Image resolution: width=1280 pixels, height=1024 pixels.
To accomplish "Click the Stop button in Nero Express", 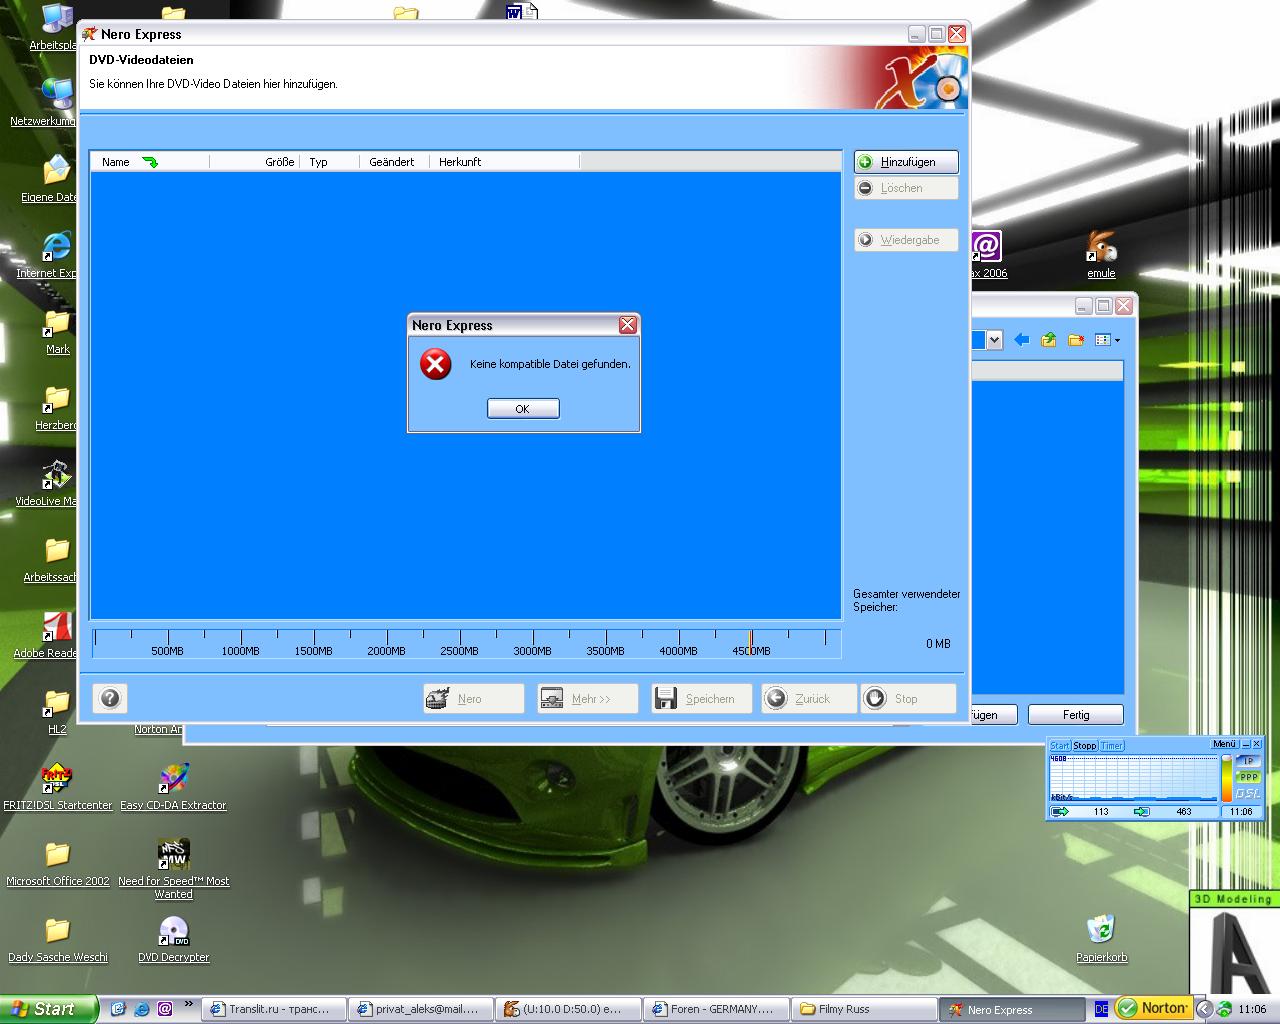I will click(x=908, y=698).
